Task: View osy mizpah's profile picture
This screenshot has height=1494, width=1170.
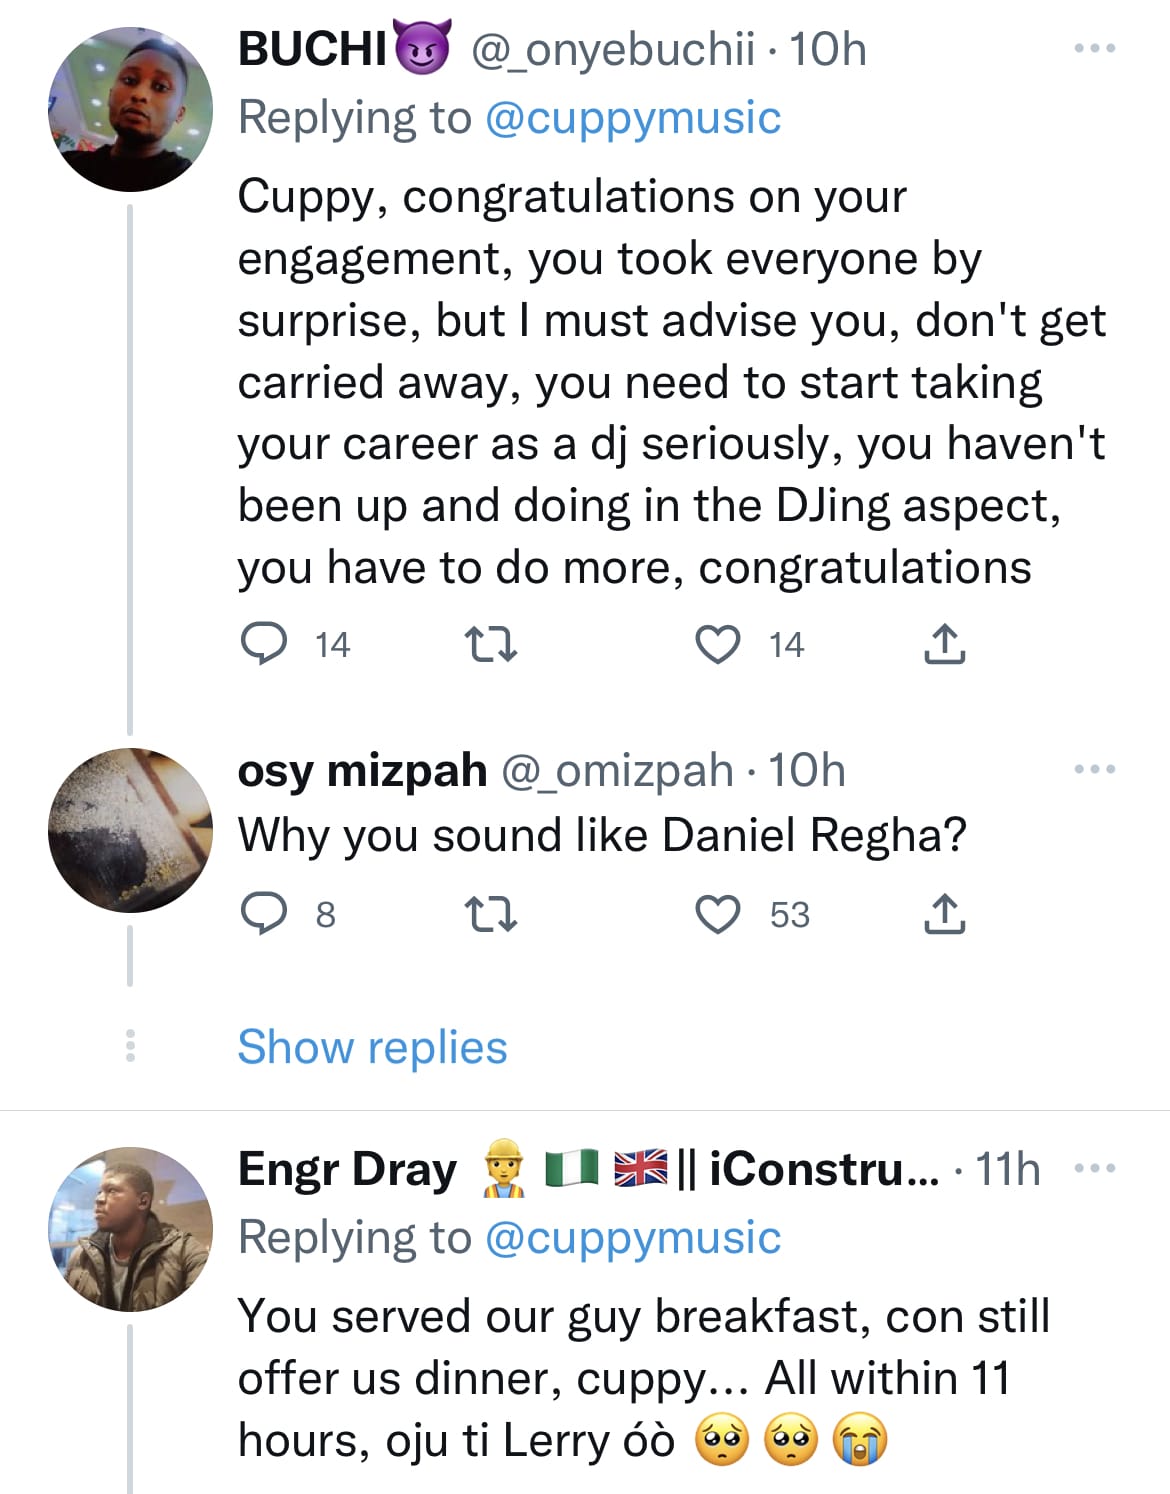Action: (x=130, y=829)
